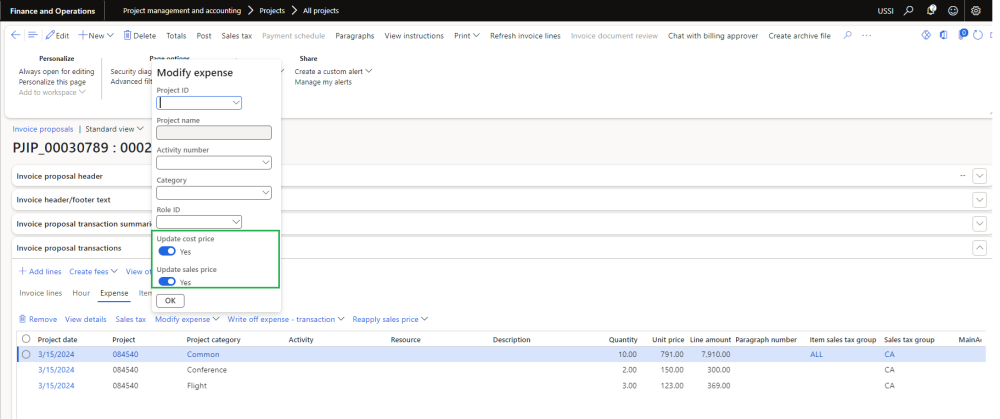Click the action bar search magnifier
This screenshot has width=1000, height=419.
tap(848, 36)
